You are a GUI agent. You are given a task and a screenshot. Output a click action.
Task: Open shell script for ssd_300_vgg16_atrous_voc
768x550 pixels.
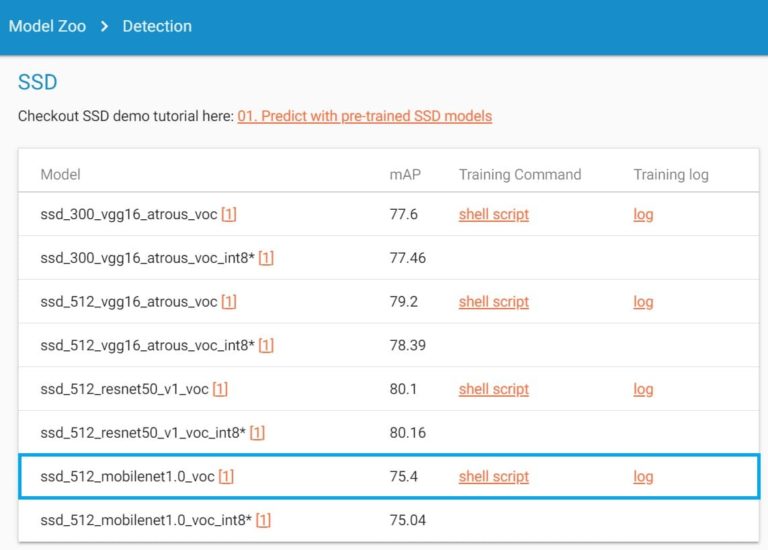(493, 214)
